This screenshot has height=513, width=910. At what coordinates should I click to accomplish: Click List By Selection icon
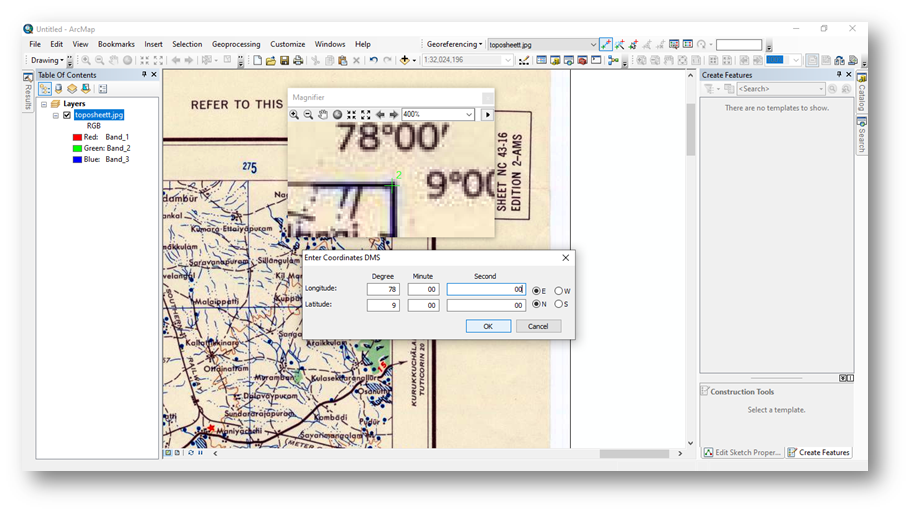tap(86, 89)
